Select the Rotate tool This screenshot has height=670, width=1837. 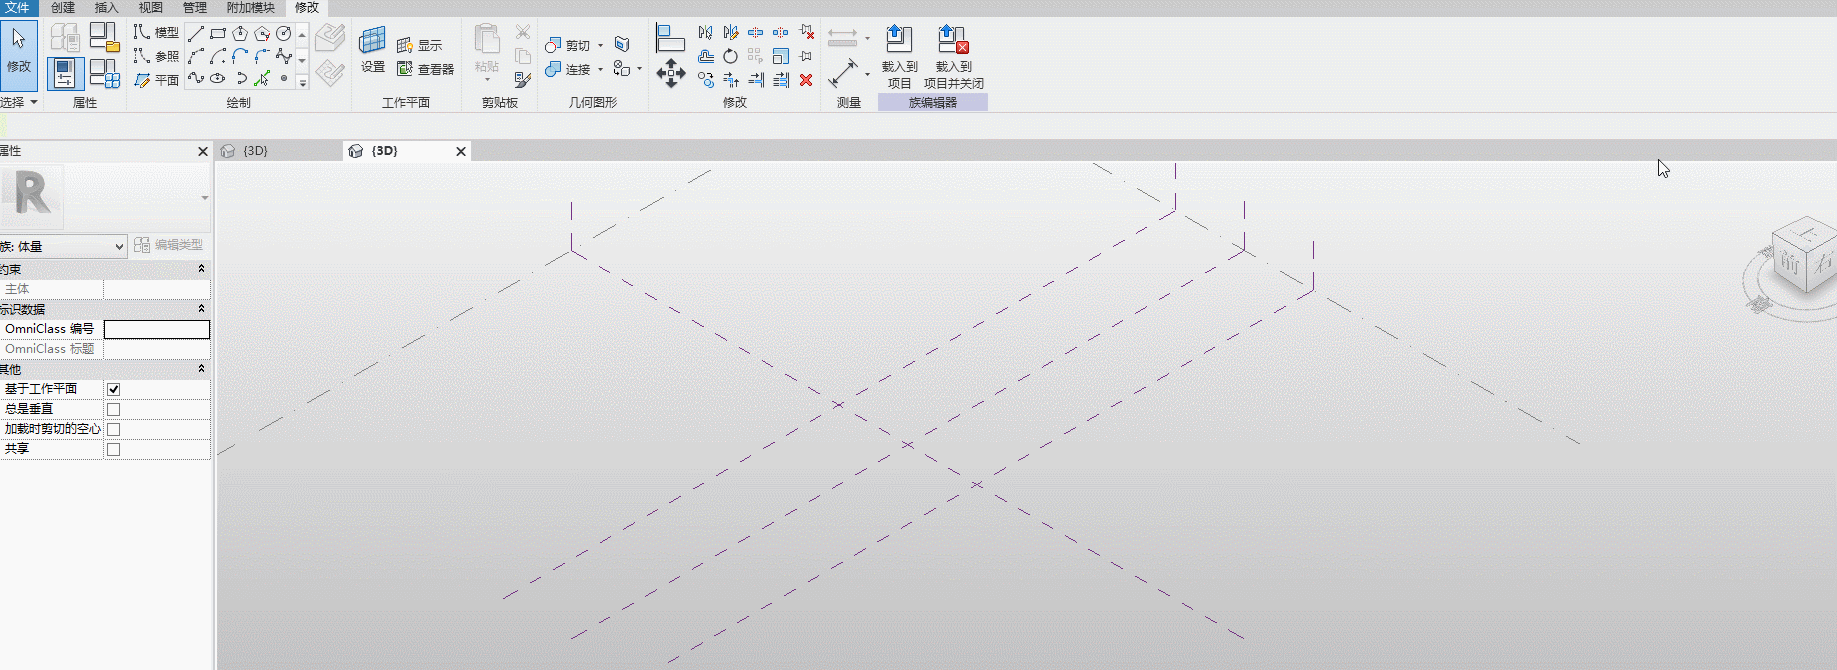tap(730, 56)
